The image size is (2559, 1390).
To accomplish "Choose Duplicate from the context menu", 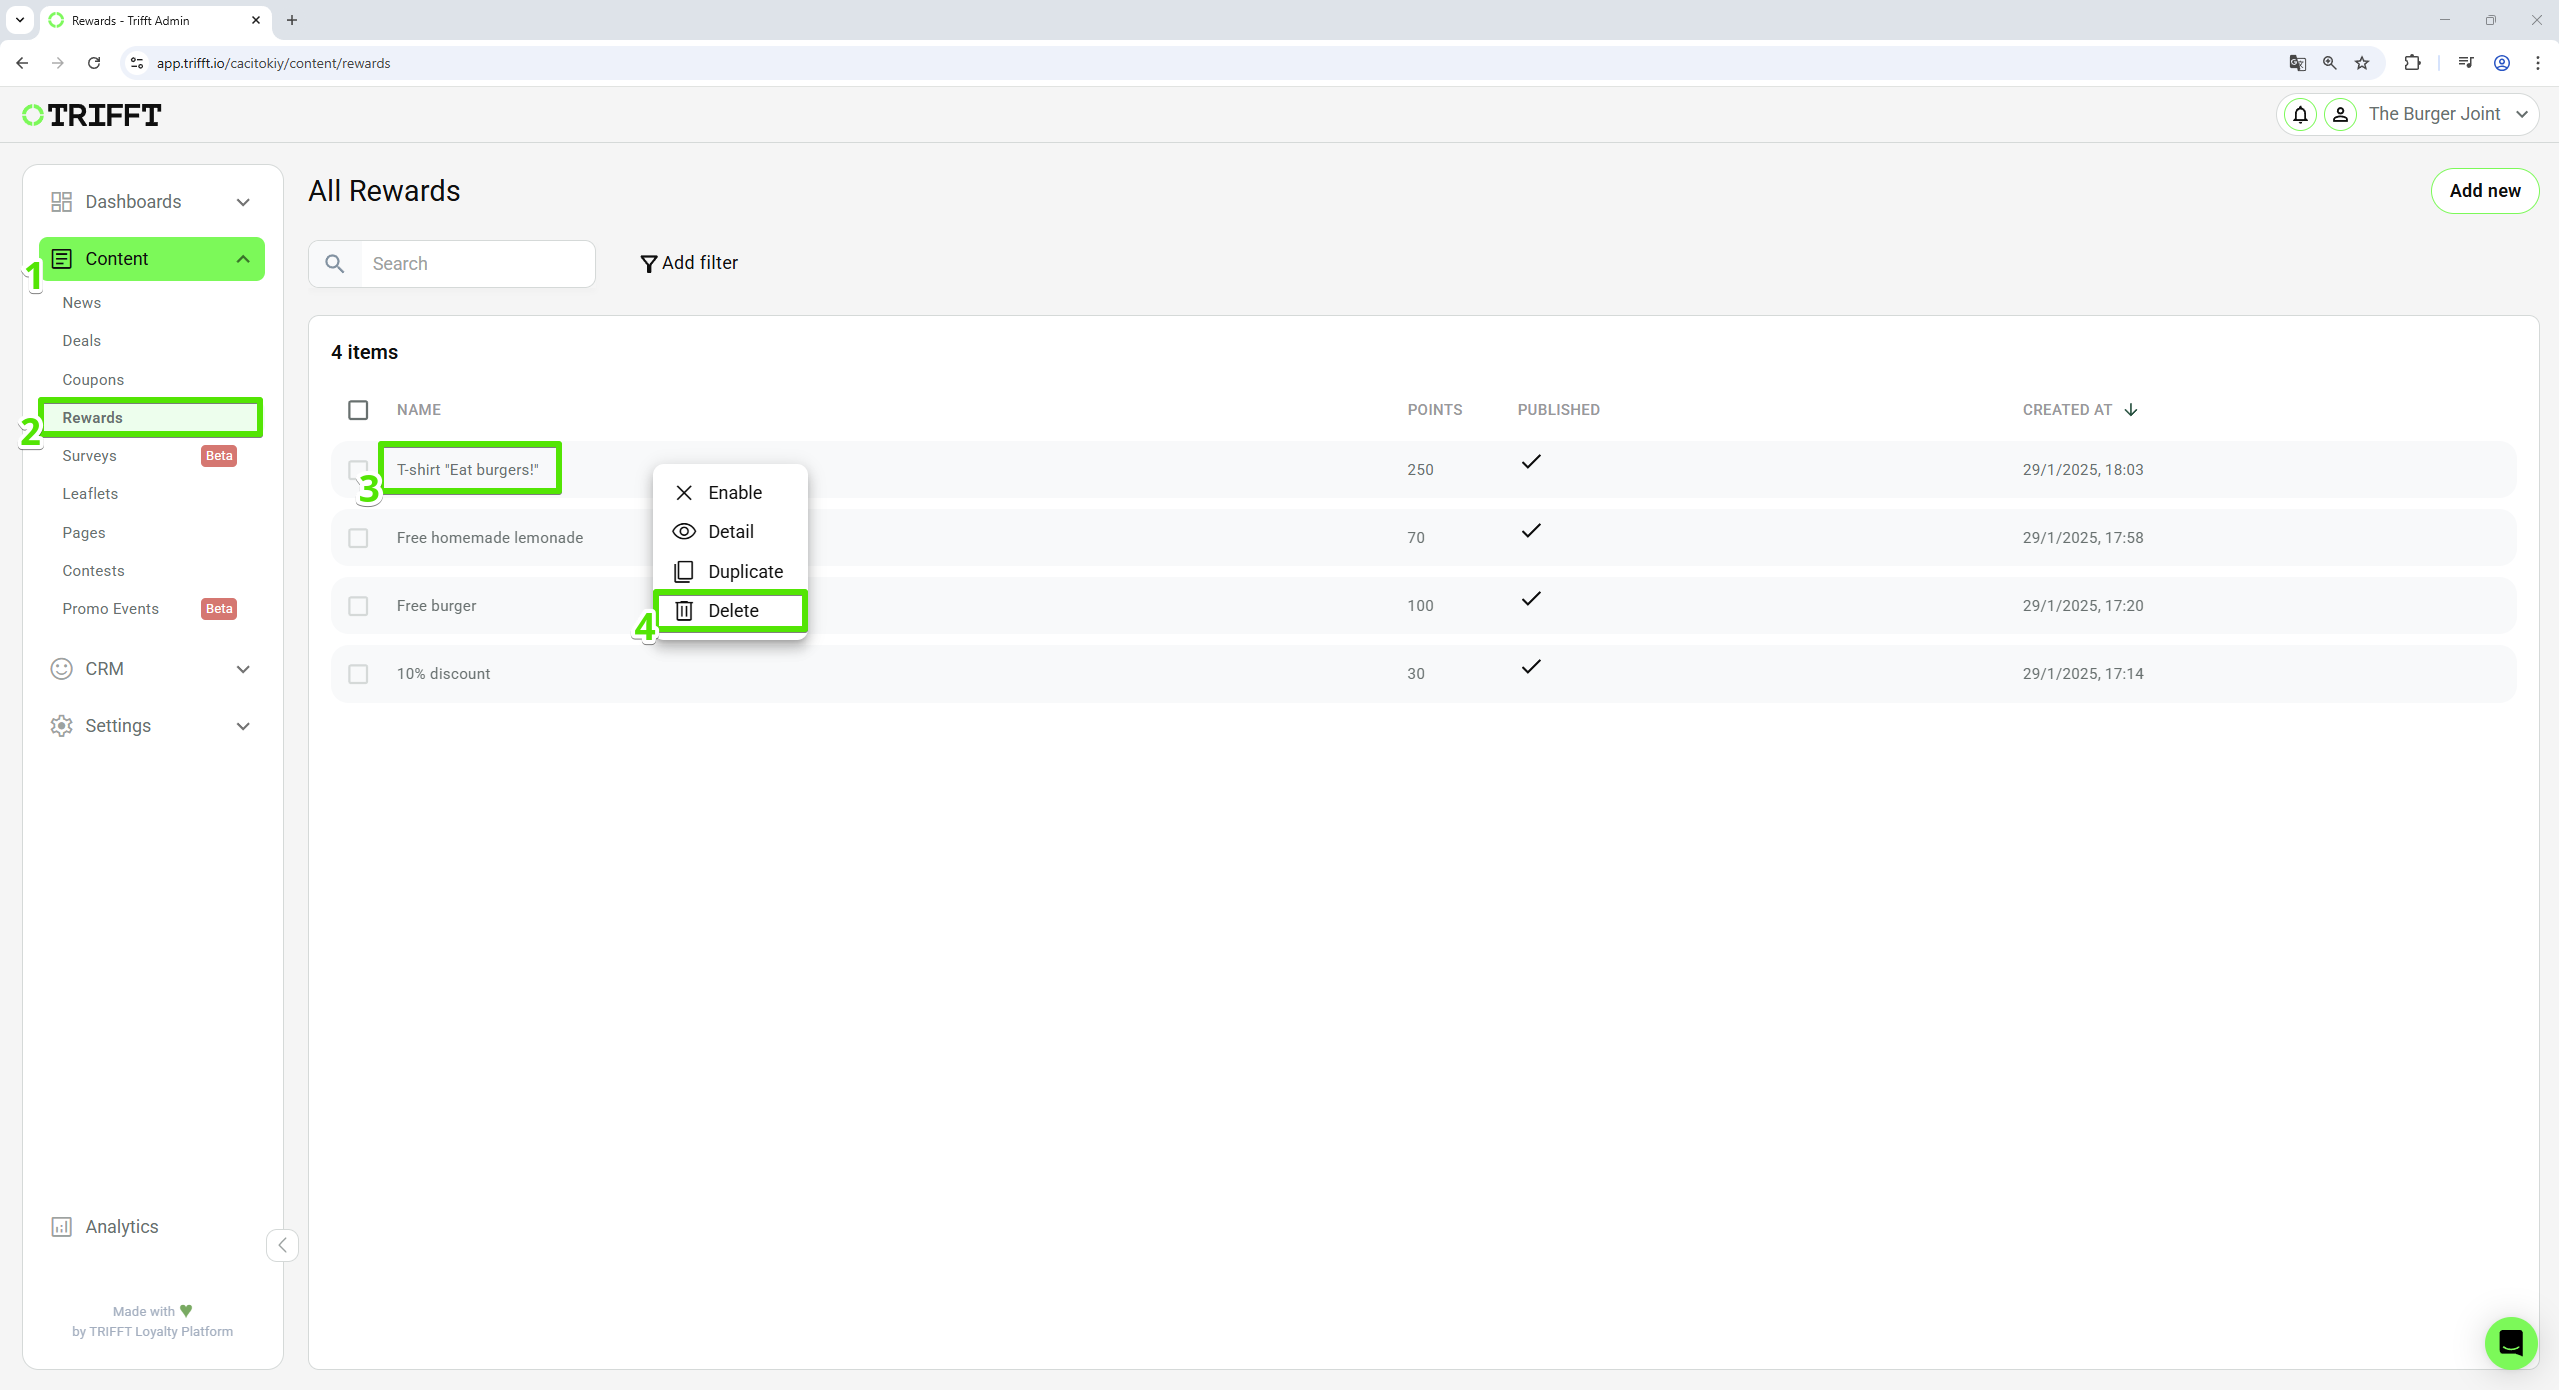I will [x=744, y=572].
